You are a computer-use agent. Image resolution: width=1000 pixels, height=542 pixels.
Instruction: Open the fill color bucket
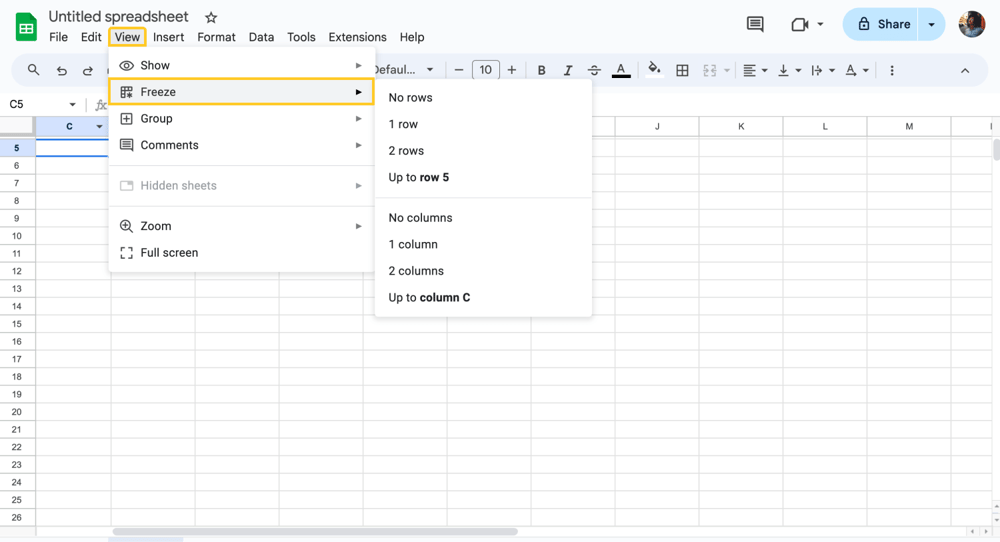tap(654, 70)
